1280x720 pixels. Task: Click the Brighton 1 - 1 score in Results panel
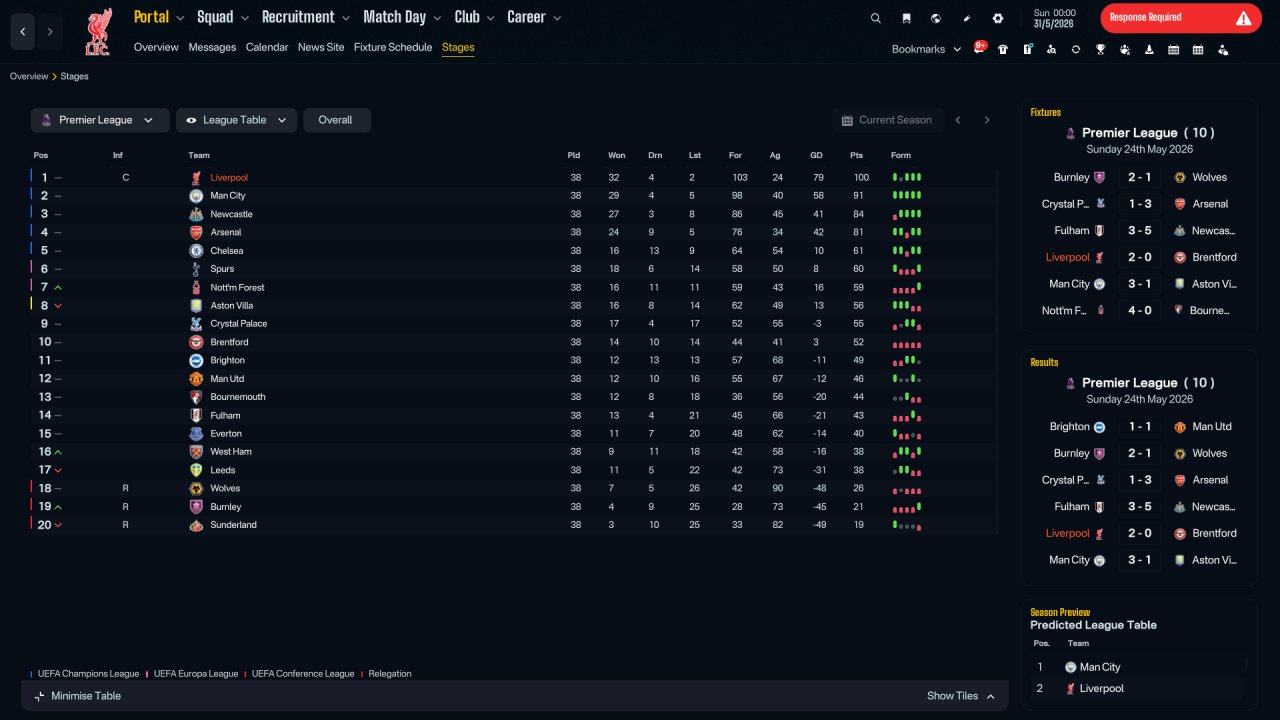coord(1140,427)
